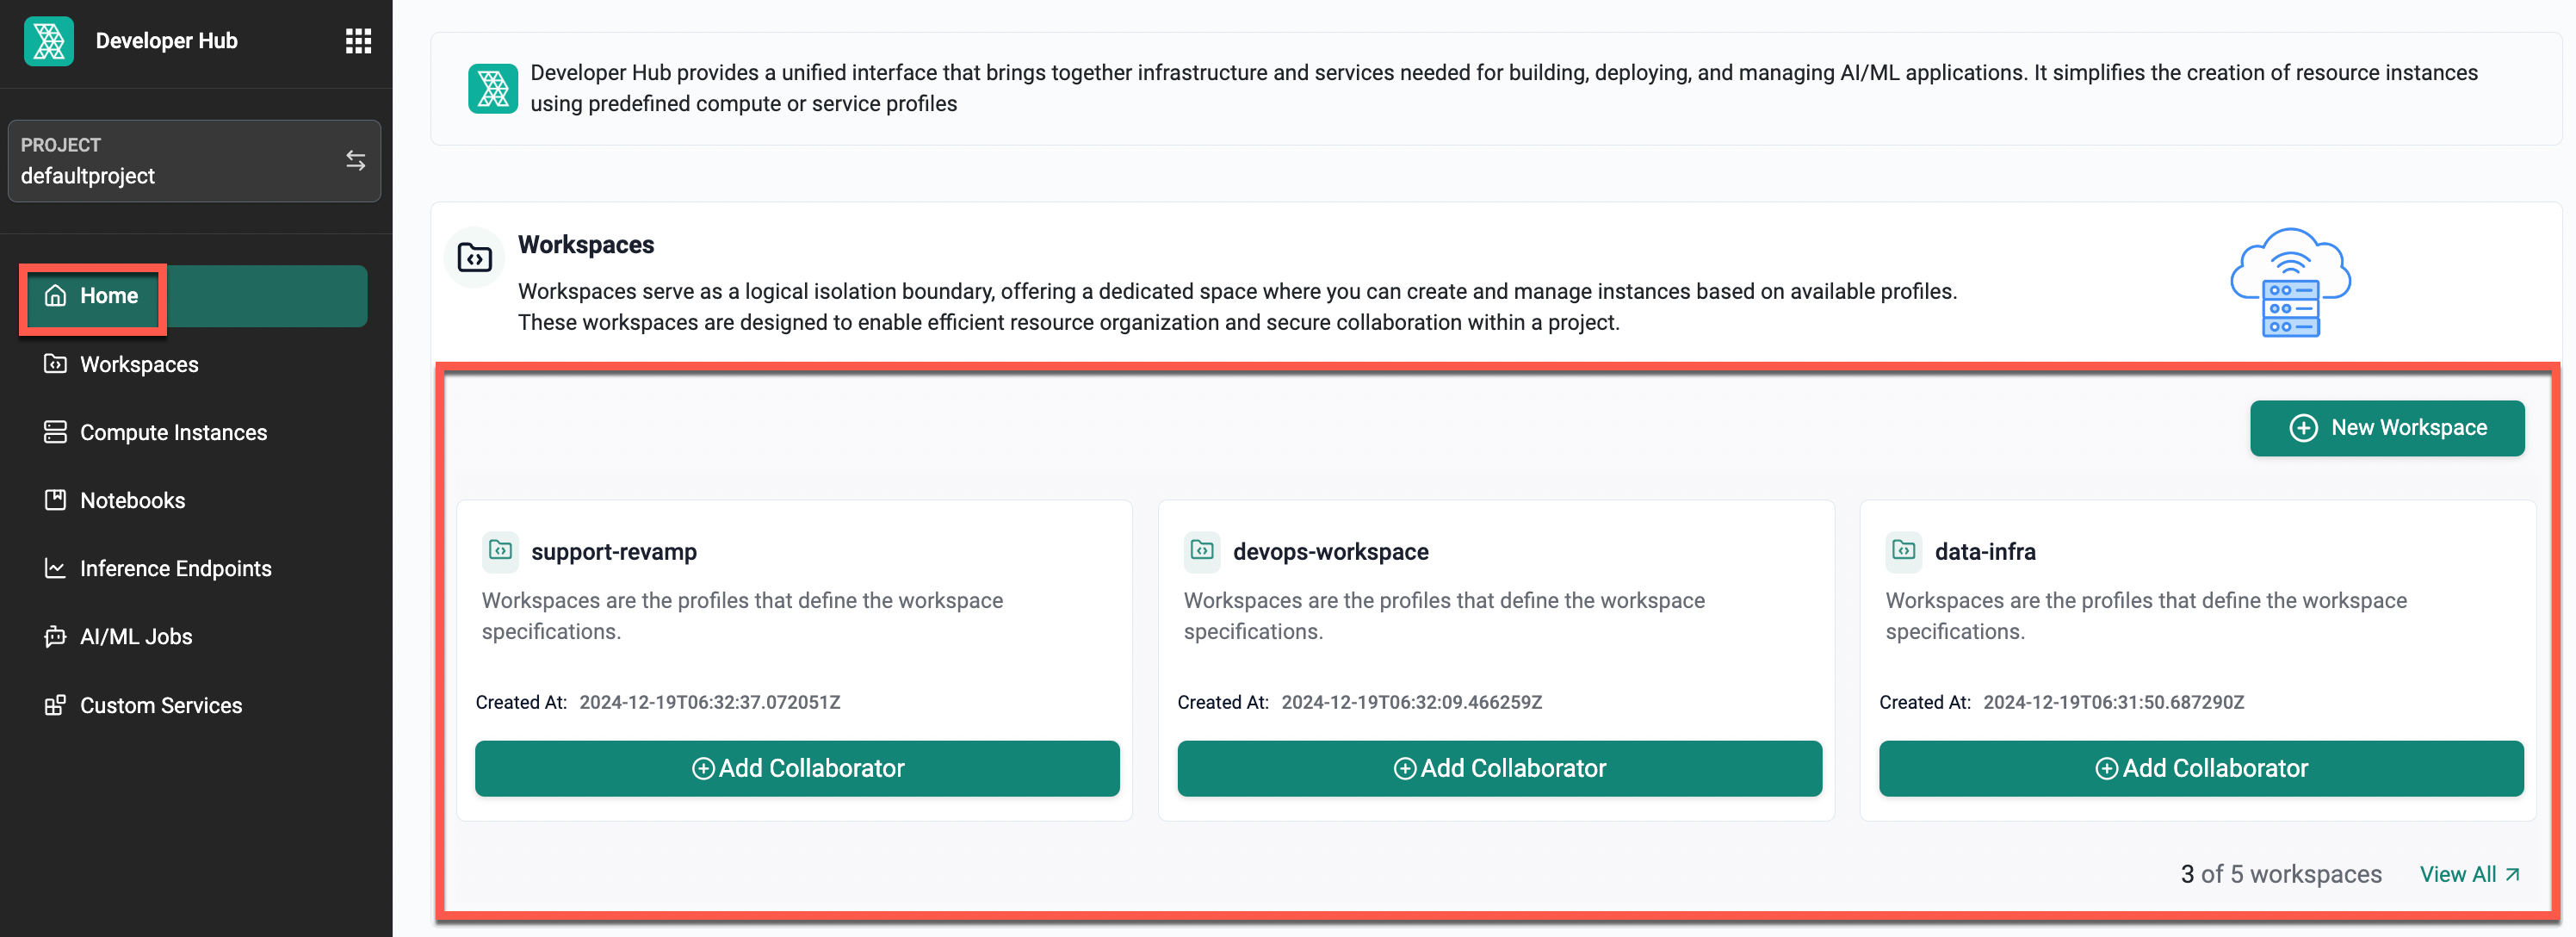Add Collaborator to support-revamp workspace
Image resolution: width=2576 pixels, height=937 pixels.
pos(796,767)
